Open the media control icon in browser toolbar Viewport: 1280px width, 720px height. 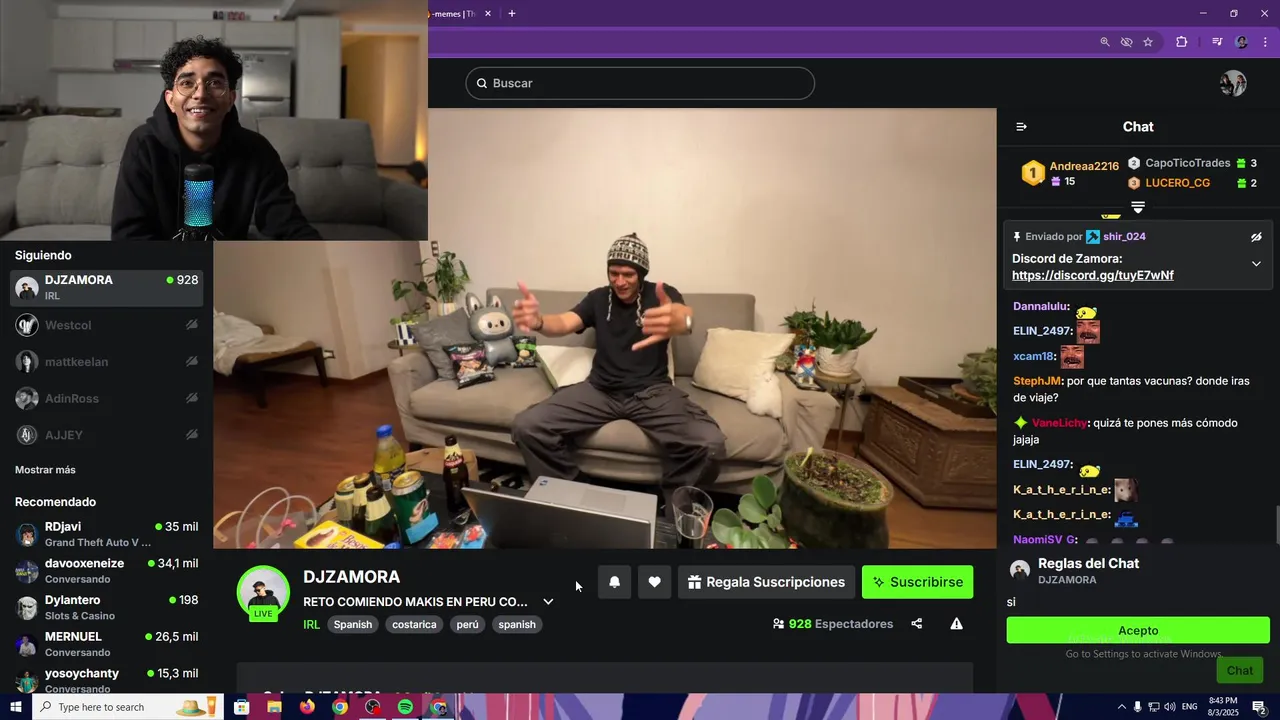coord(1217,42)
